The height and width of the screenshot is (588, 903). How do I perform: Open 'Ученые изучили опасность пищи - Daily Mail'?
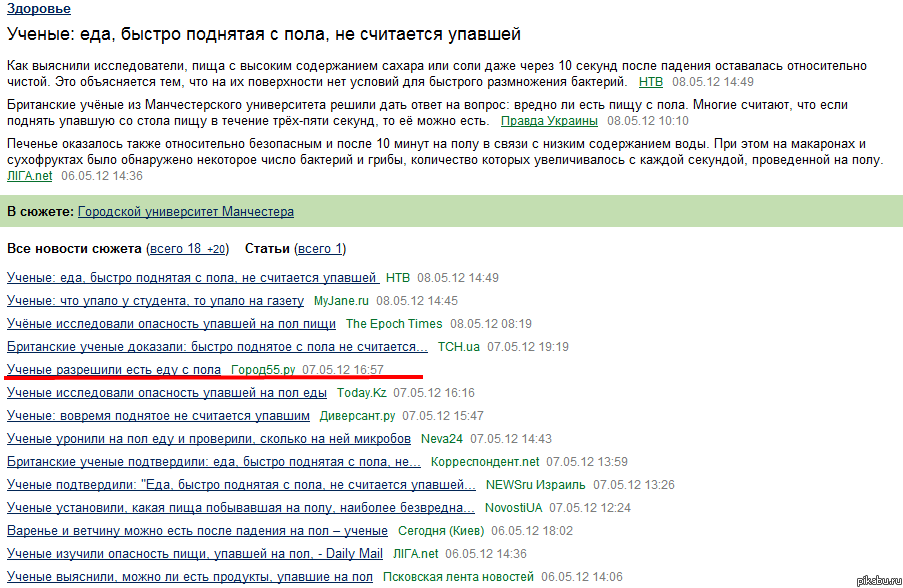[x=195, y=553]
